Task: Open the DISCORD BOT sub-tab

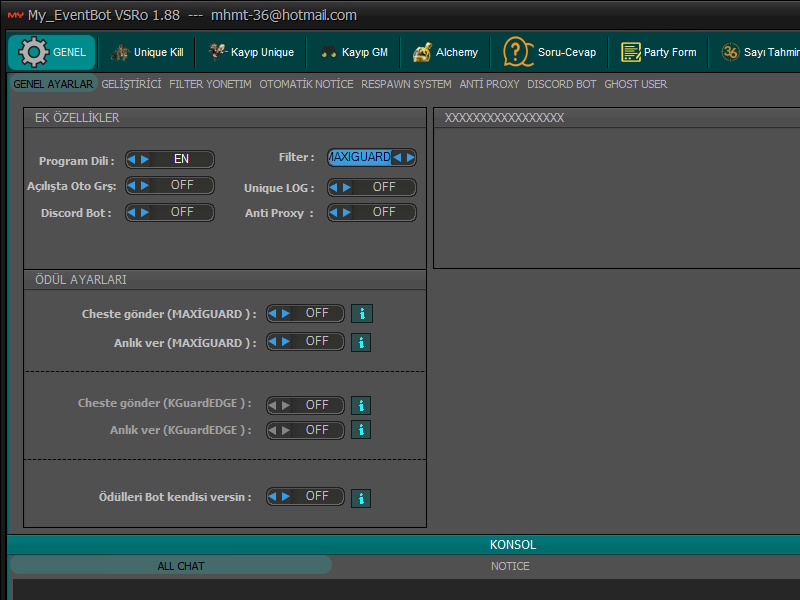Action: coord(562,84)
